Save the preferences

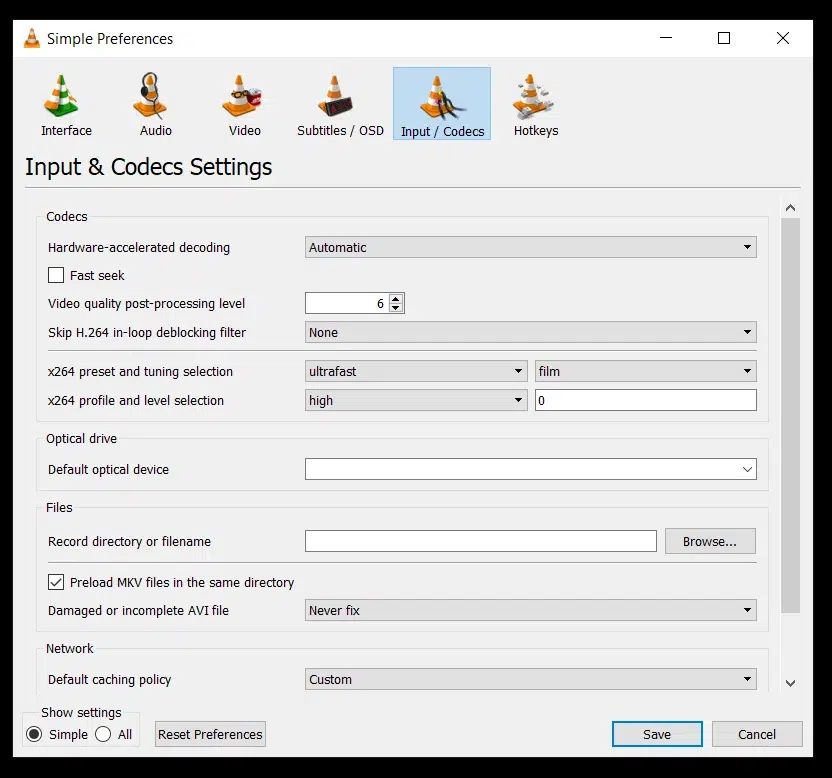click(657, 734)
